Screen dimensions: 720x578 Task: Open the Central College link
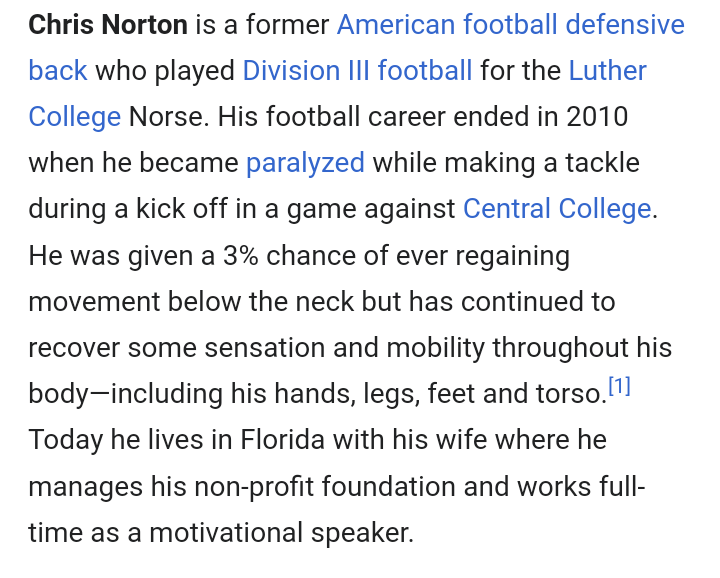click(x=556, y=209)
